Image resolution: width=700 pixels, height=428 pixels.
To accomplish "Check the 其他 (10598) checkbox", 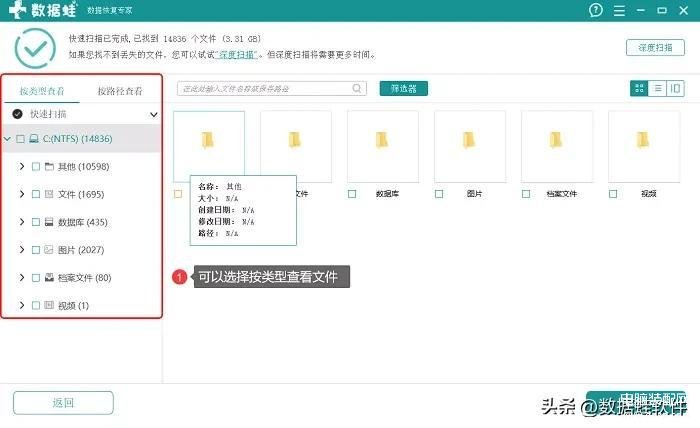I will (x=36, y=166).
